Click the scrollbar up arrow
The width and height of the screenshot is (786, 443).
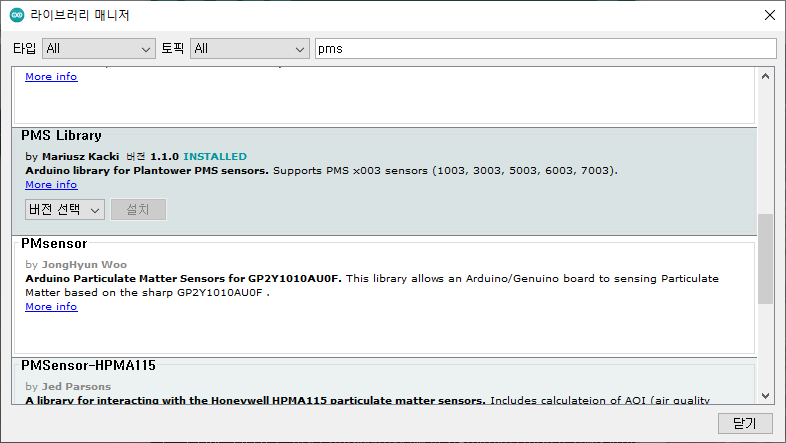point(765,76)
